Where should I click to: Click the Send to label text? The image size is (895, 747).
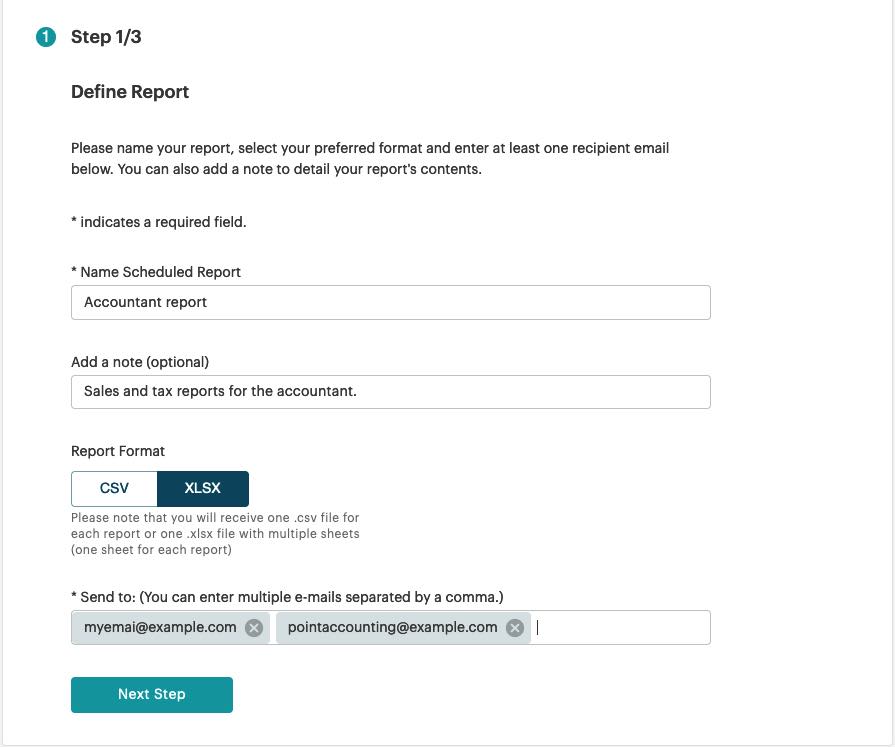287,597
